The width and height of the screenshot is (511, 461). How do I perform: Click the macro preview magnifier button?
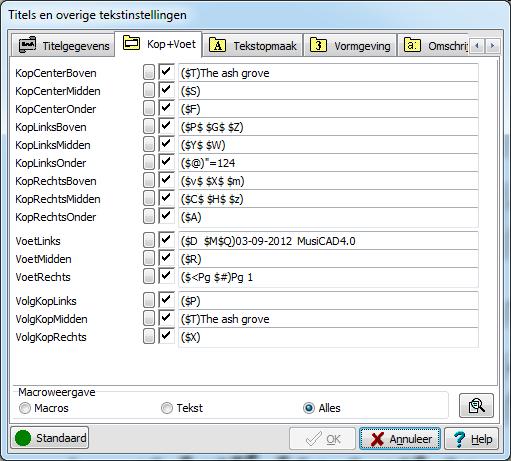(x=476, y=406)
